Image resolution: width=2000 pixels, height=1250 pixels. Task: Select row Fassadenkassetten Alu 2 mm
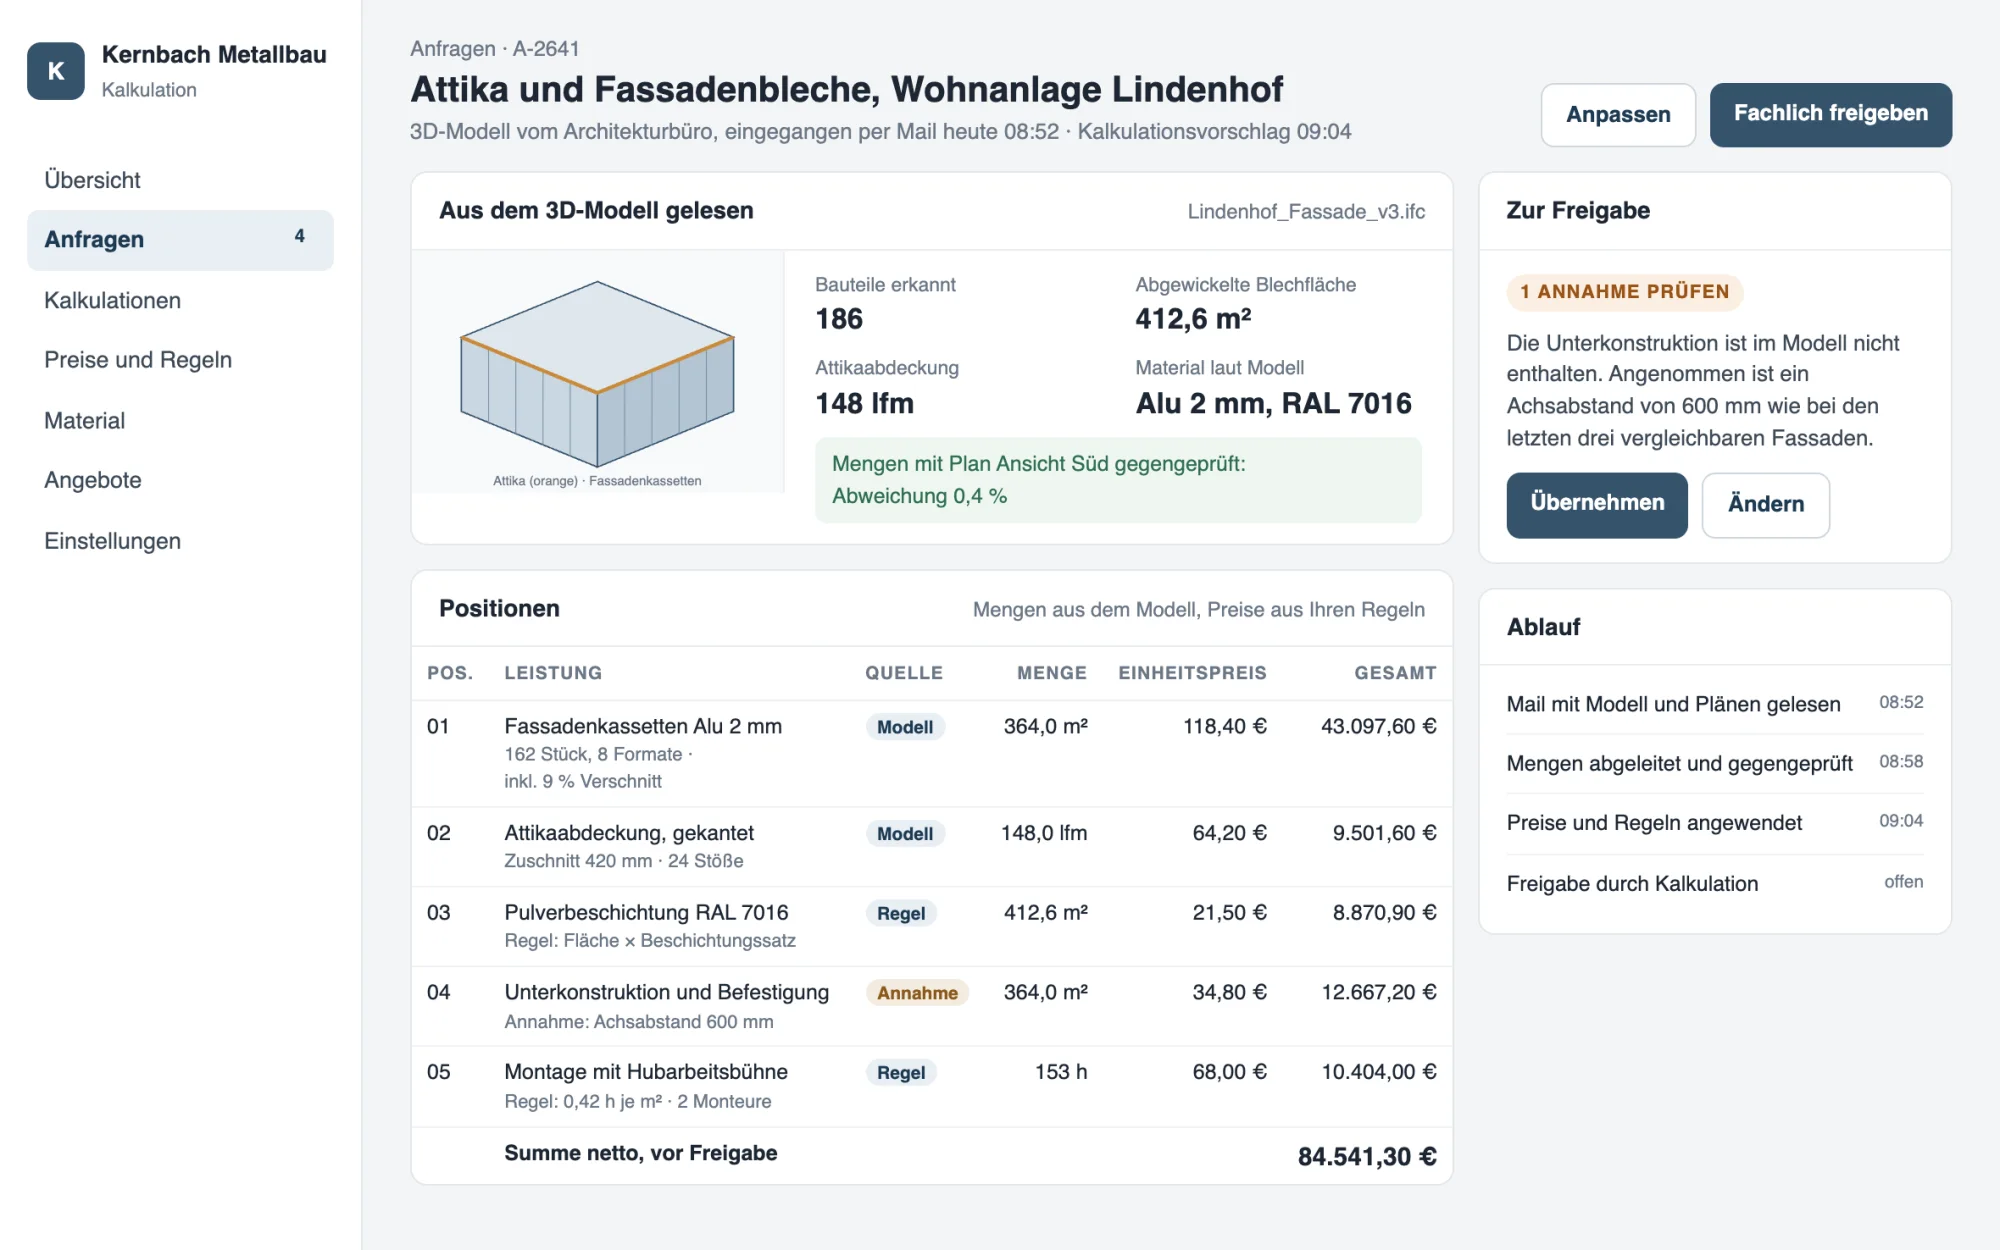pyautogui.click(x=932, y=753)
